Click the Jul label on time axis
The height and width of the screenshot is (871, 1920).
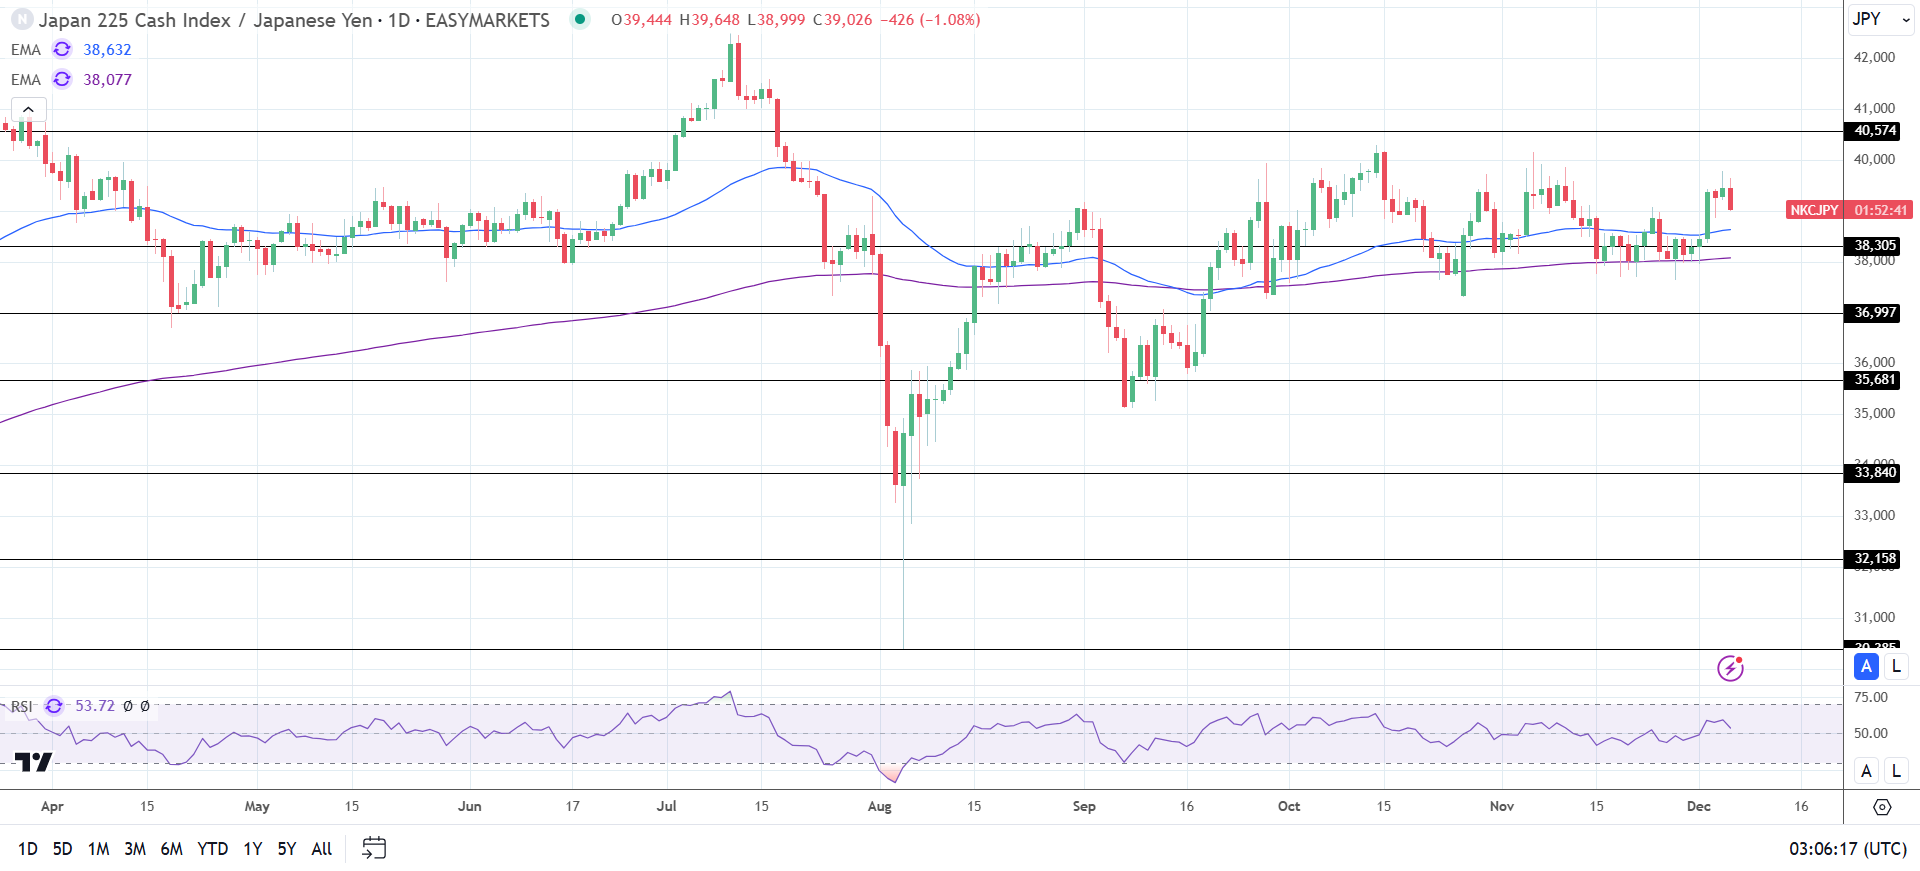[x=666, y=806]
